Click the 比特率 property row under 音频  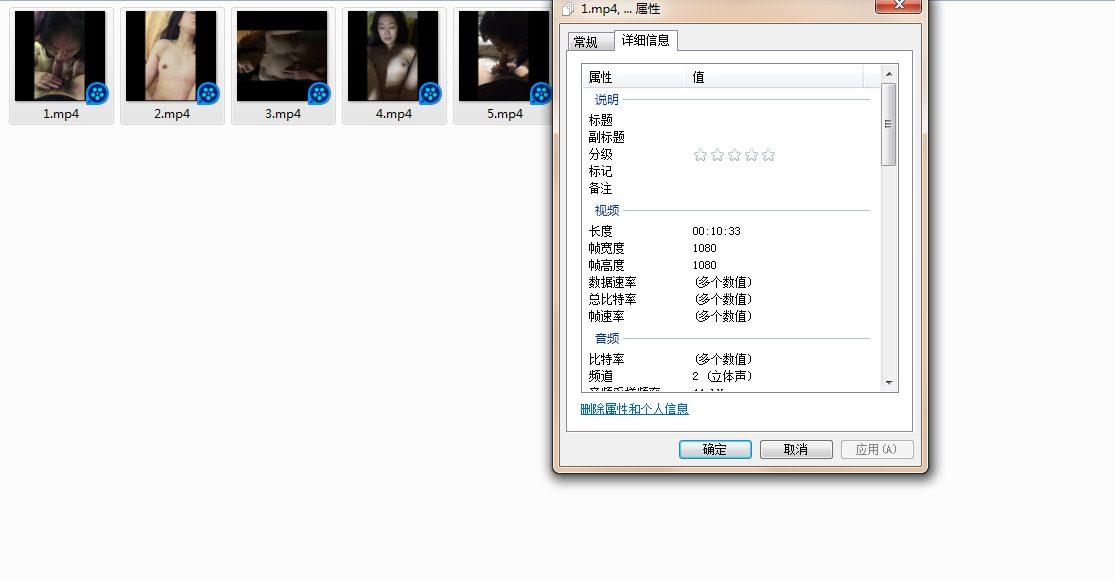click(727, 359)
